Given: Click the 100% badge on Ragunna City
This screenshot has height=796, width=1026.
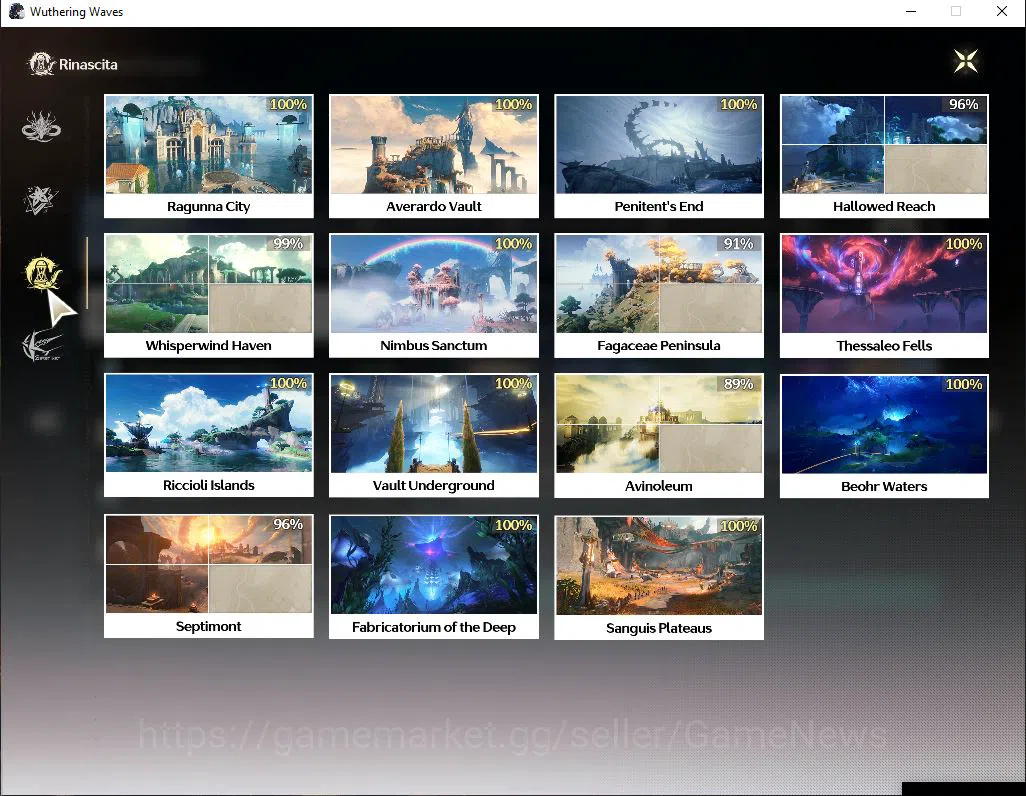Looking at the screenshot, I should click(288, 104).
